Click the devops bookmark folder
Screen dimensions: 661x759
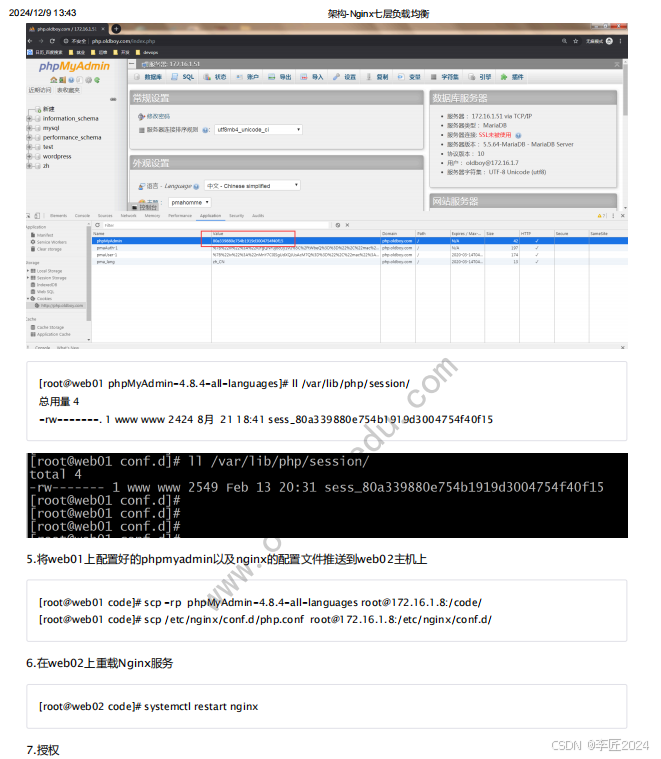(147, 52)
